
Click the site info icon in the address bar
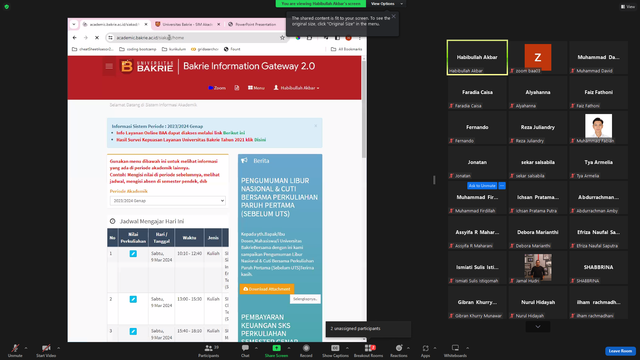point(110,38)
